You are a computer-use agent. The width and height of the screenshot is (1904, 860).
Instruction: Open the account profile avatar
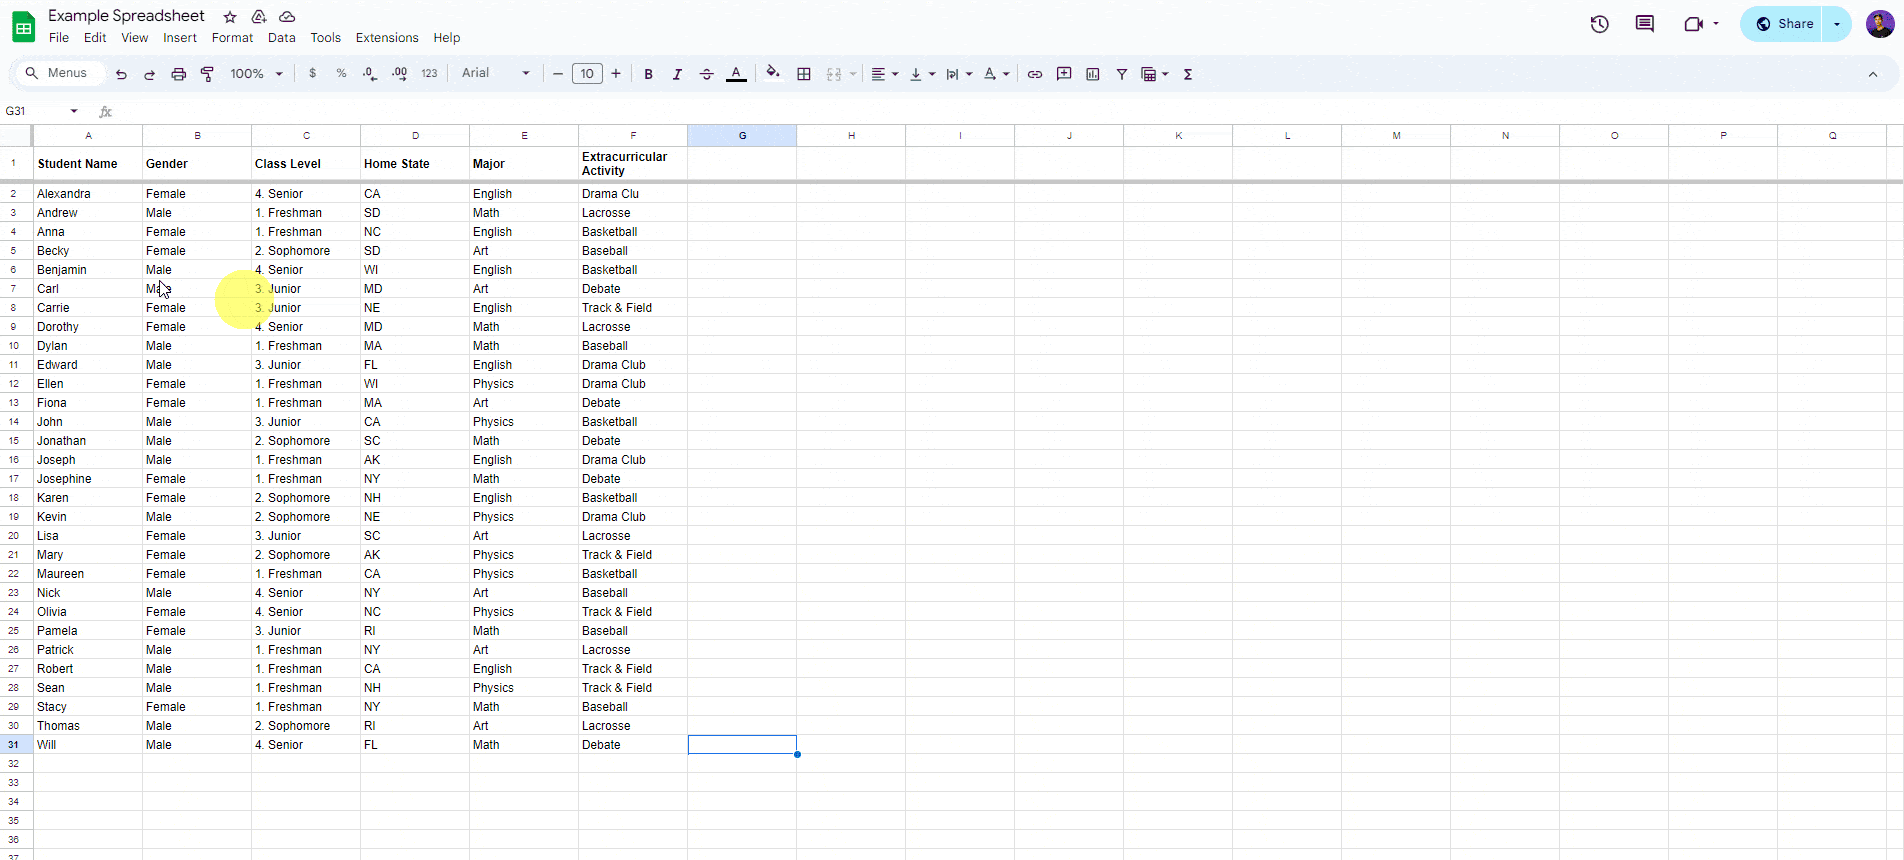tap(1880, 24)
